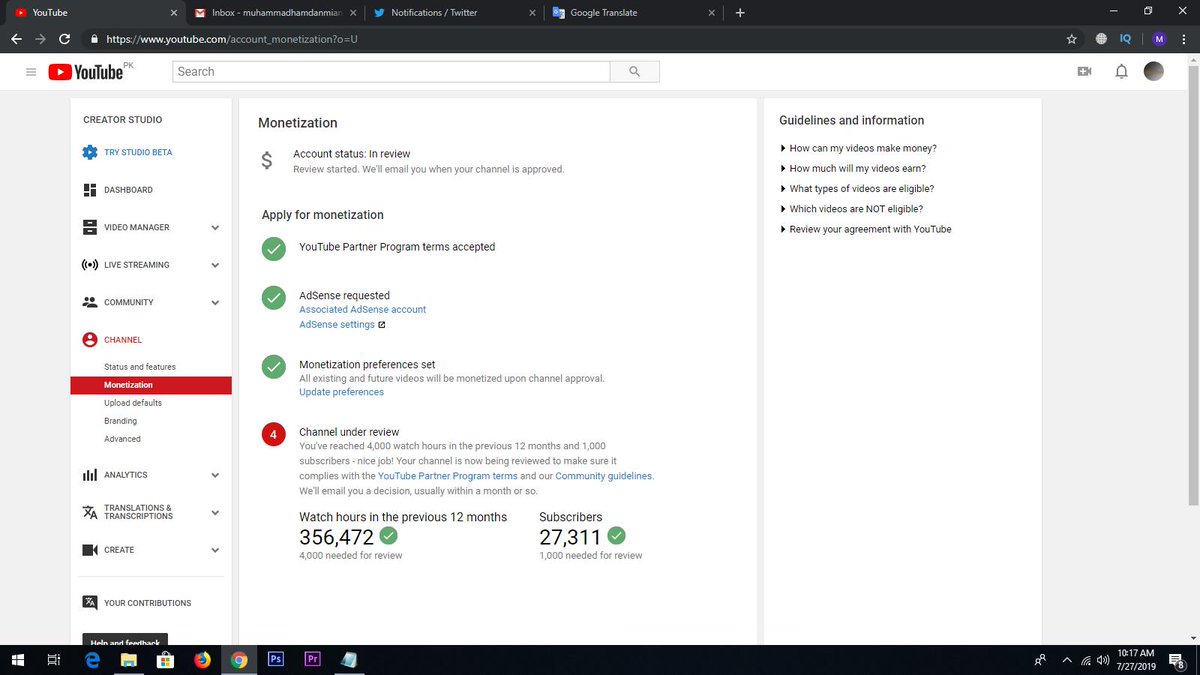Image resolution: width=1200 pixels, height=675 pixels.
Task: Expand 'How much will my videos earn?'
Action: pos(853,169)
